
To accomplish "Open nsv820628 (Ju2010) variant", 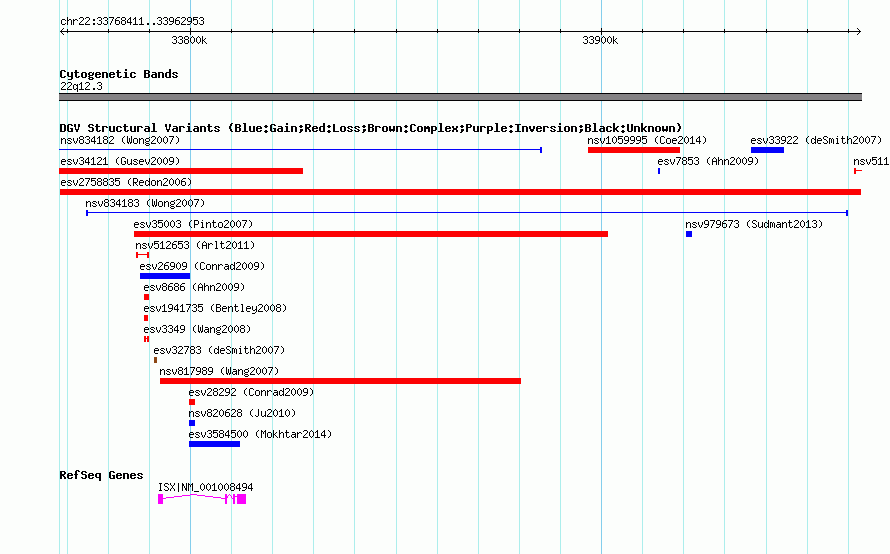I will pyautogui.click(x=242, y=413).
